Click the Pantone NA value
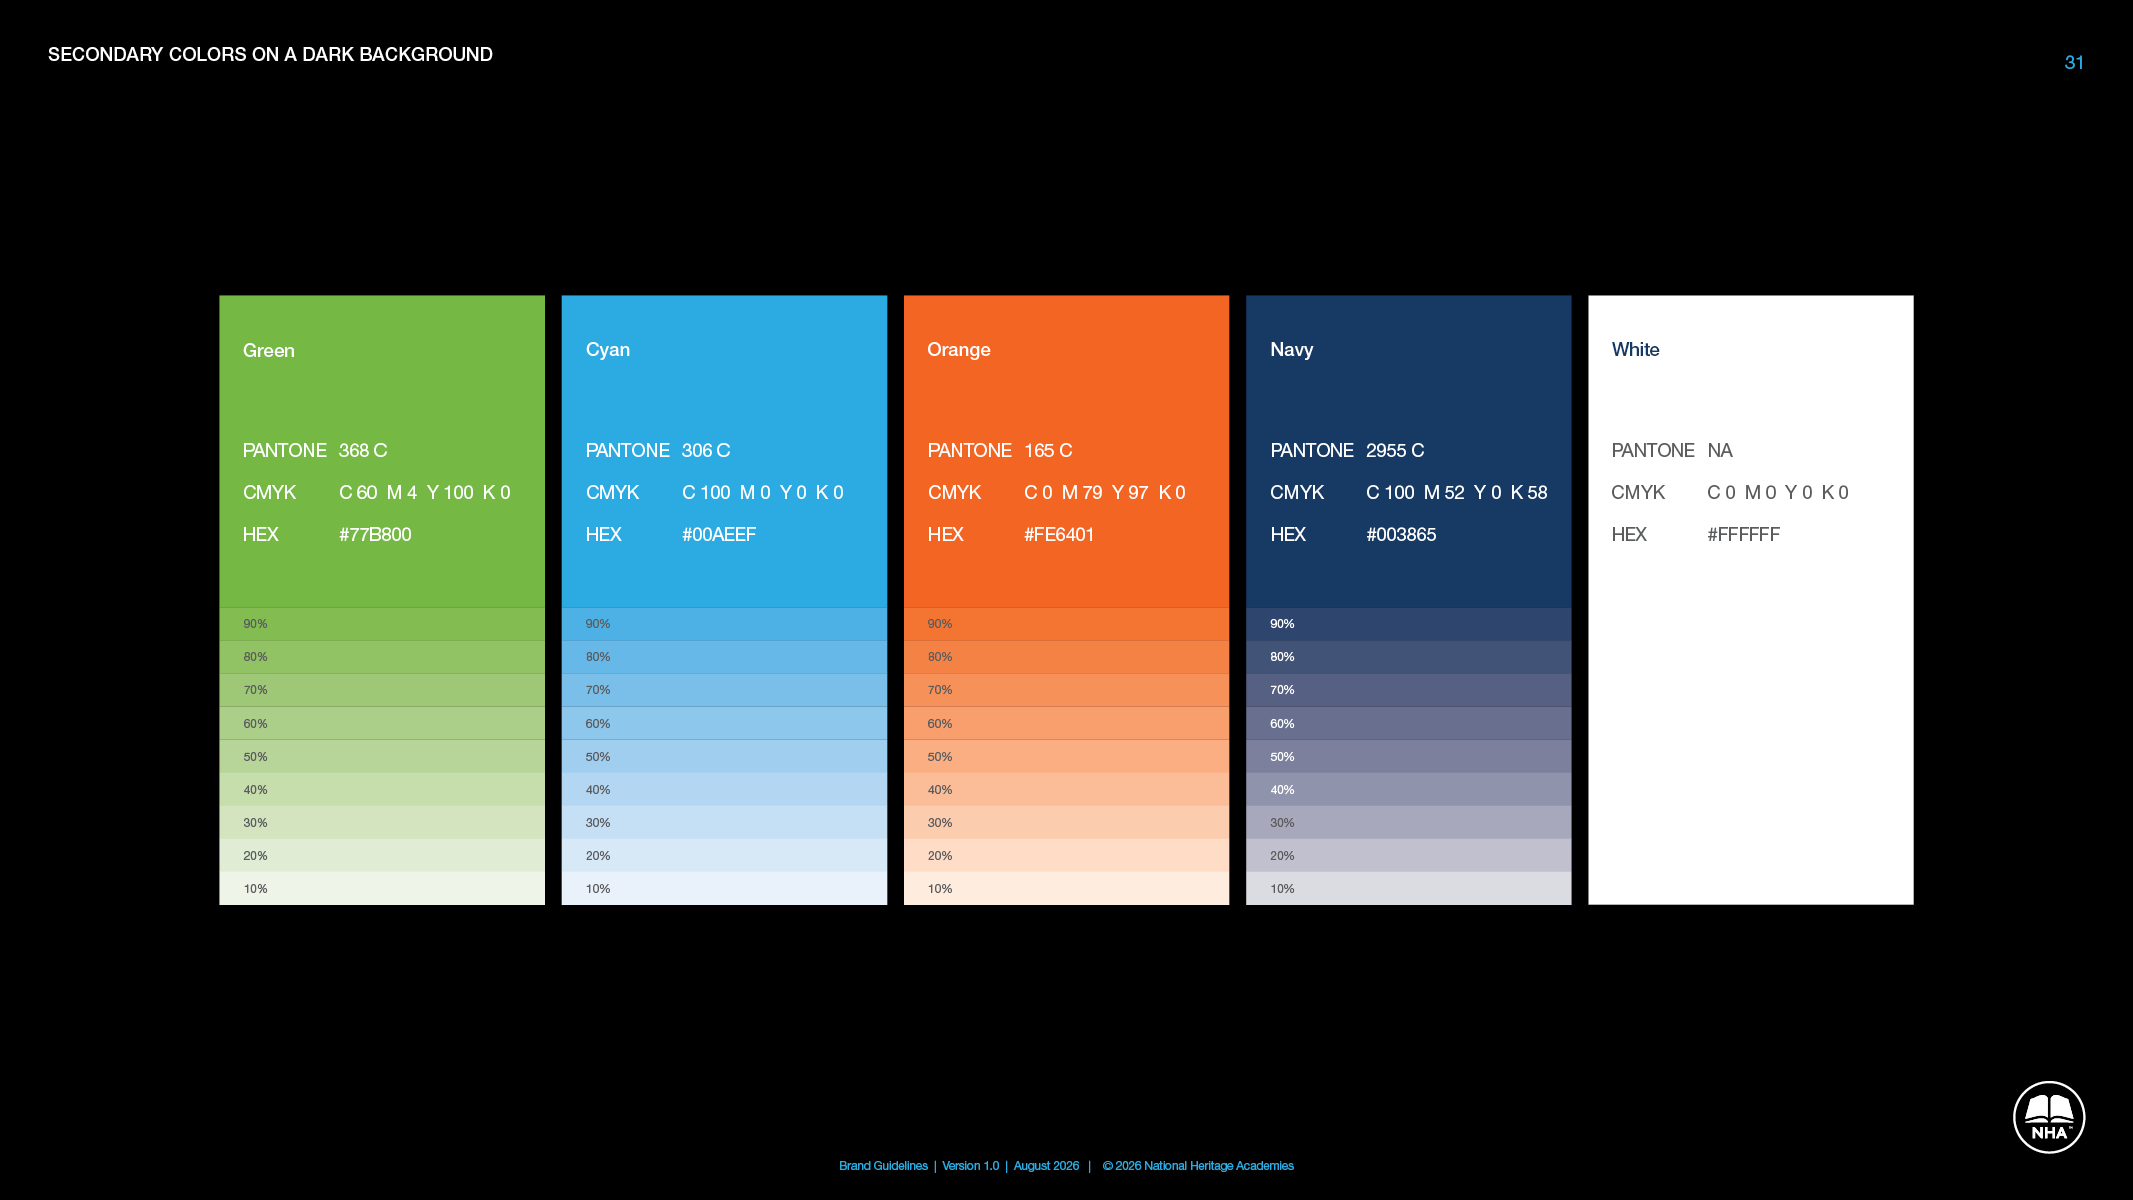2133x1200 pixels. pyautogui.click(x=1719, y=451)
